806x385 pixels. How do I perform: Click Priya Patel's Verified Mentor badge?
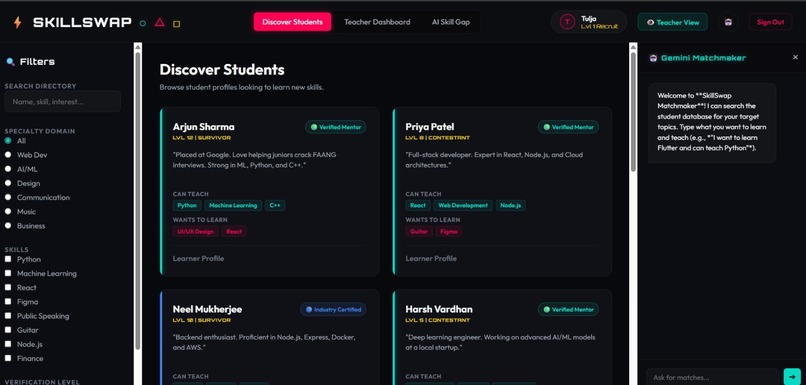569,127
